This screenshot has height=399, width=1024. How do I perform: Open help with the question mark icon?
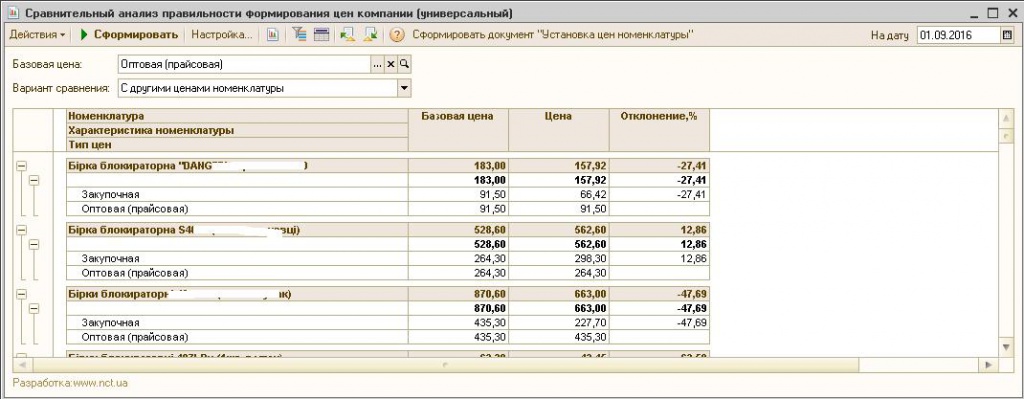pyautogui.click(x=396, y=35)
